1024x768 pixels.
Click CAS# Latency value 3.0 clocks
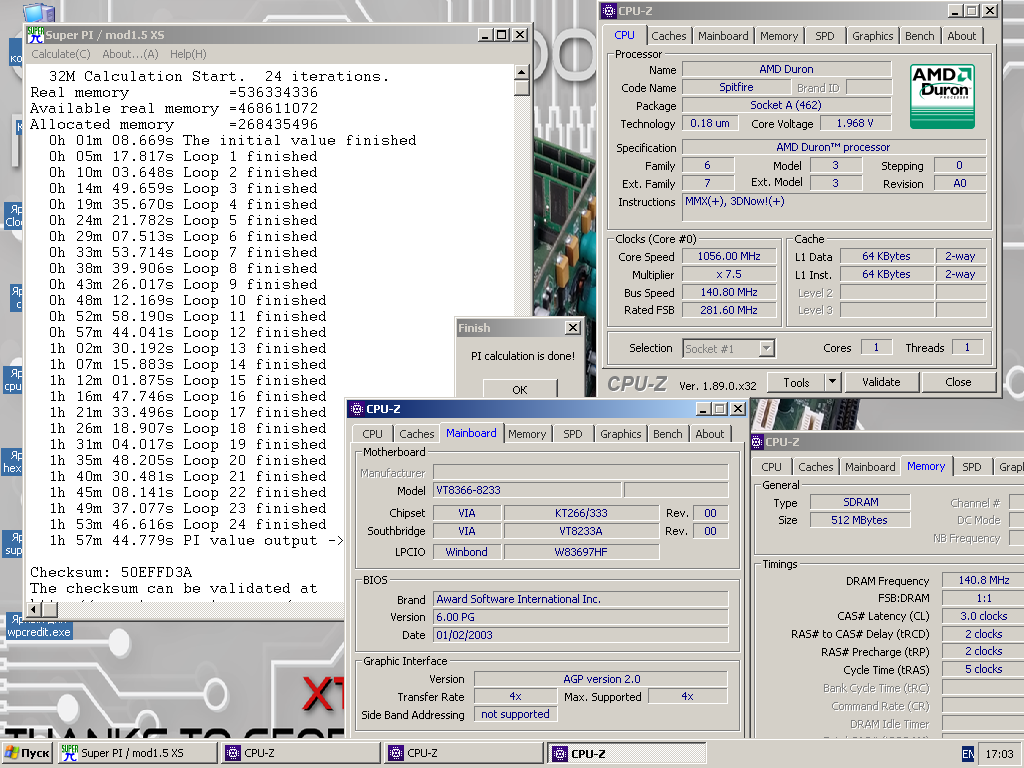pos(983,616)
